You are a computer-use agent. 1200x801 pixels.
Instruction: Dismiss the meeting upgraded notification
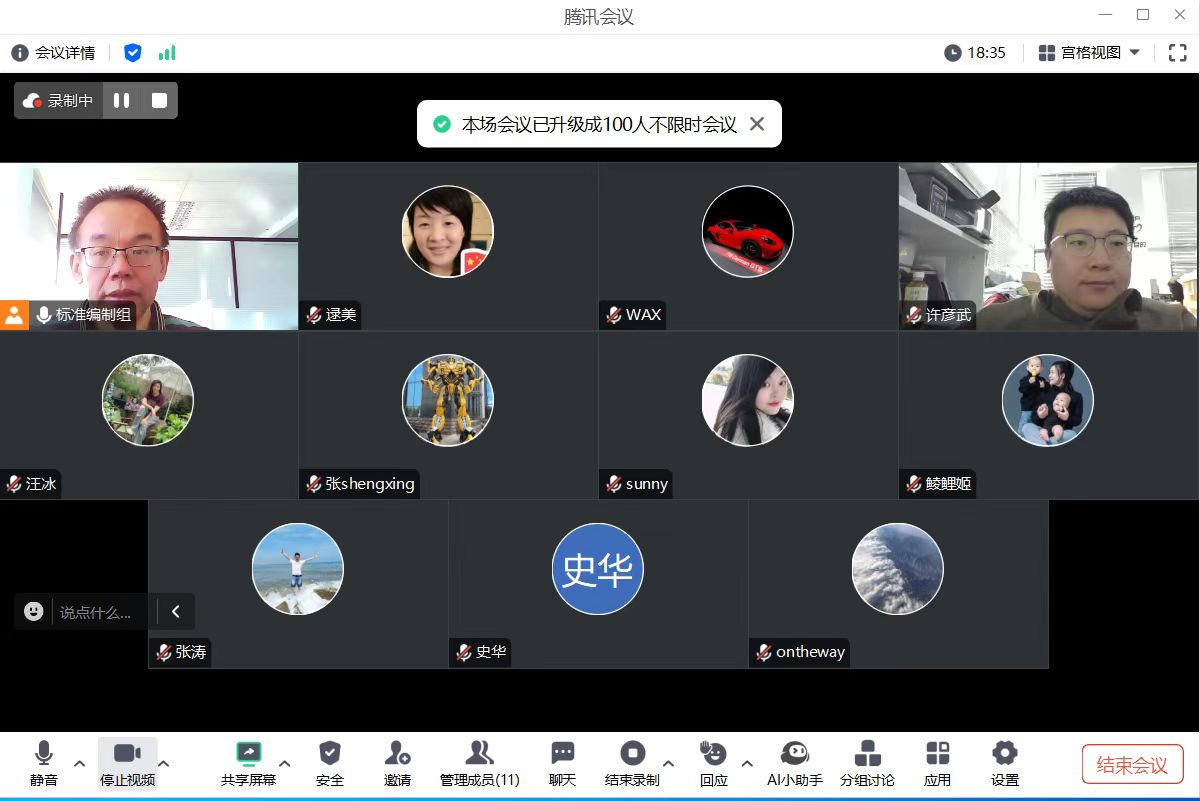tap(757, 124)
